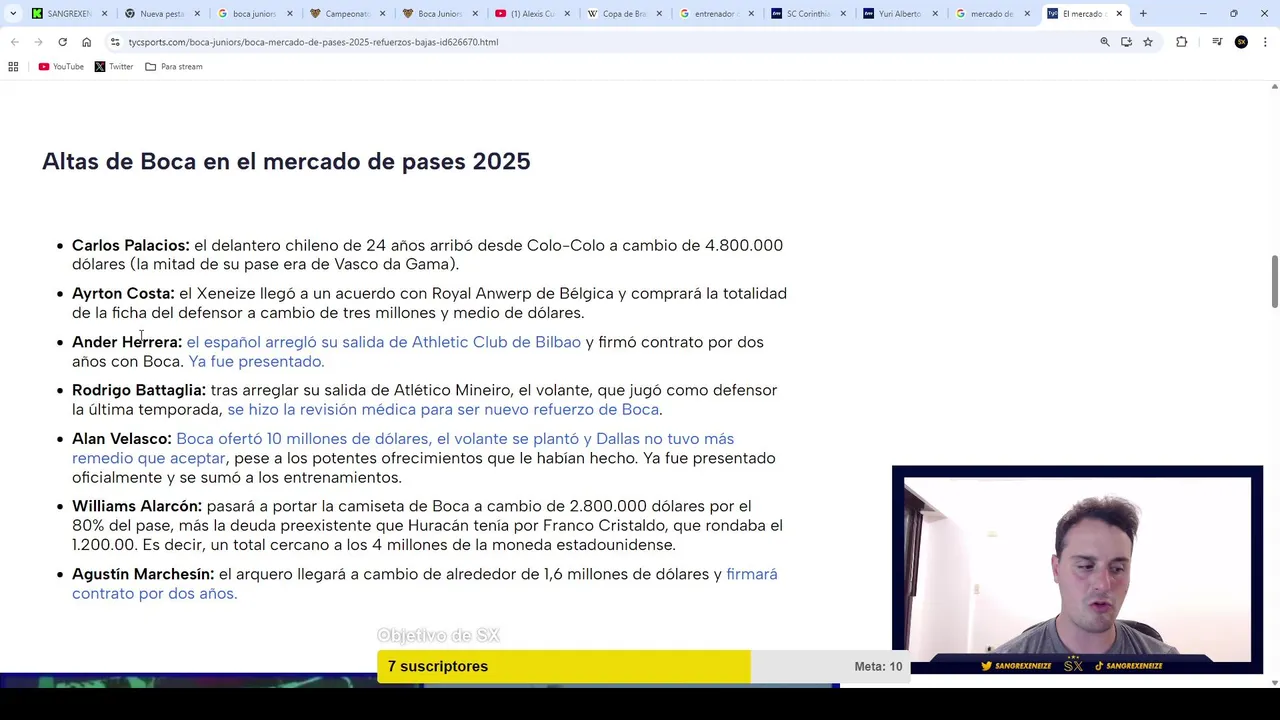Viewport: 1280px width, 720px height.
Task: Close the Campeonato tab
Action: 382,14
